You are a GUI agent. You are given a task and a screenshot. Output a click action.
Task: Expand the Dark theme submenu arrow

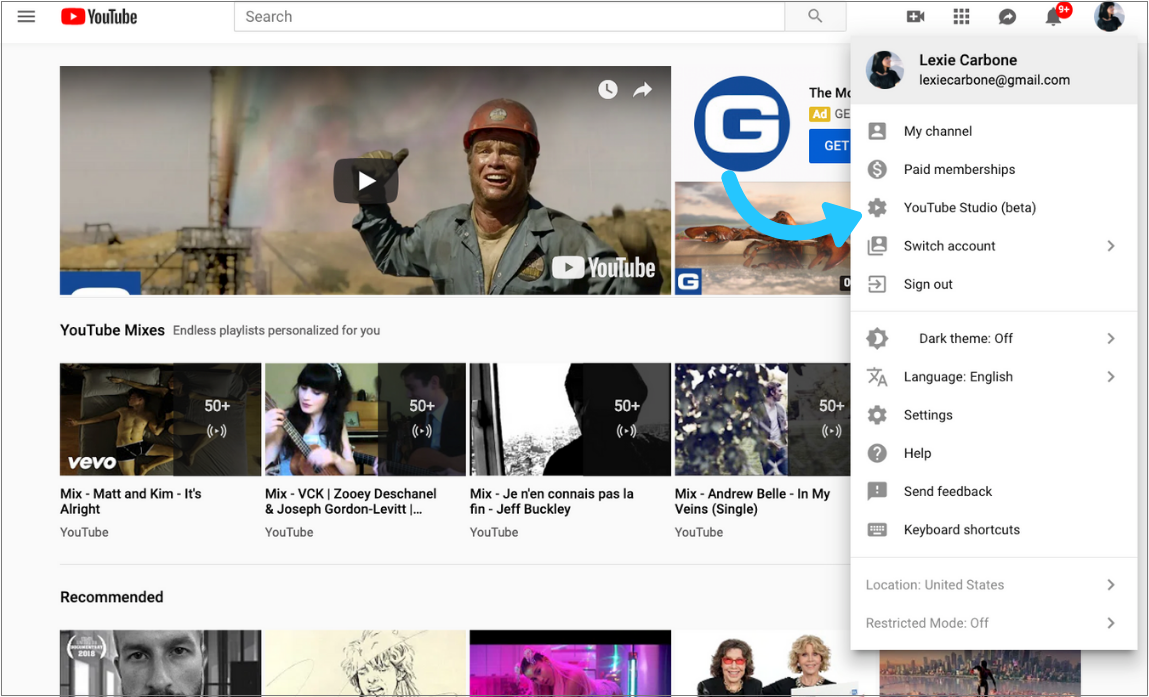coord(1111,338)
